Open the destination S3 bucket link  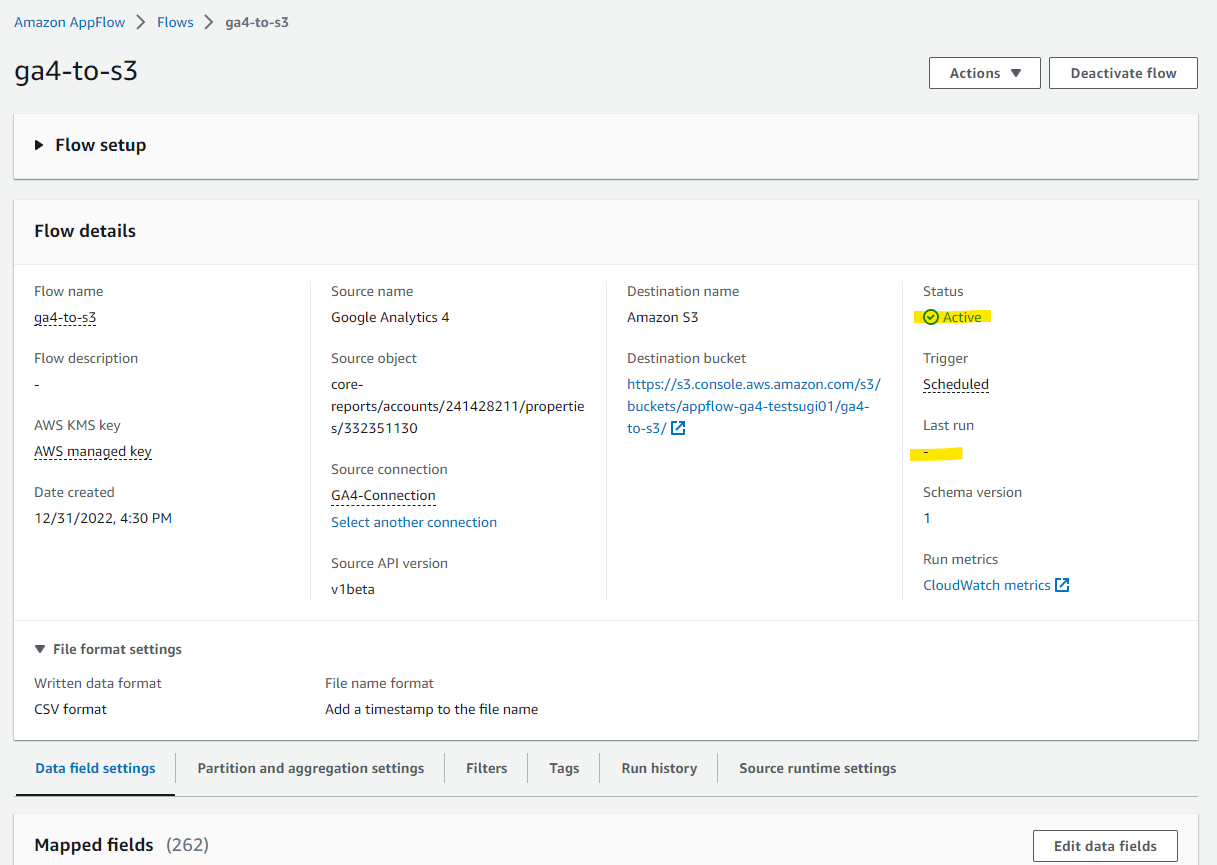(x=753, y=406)
